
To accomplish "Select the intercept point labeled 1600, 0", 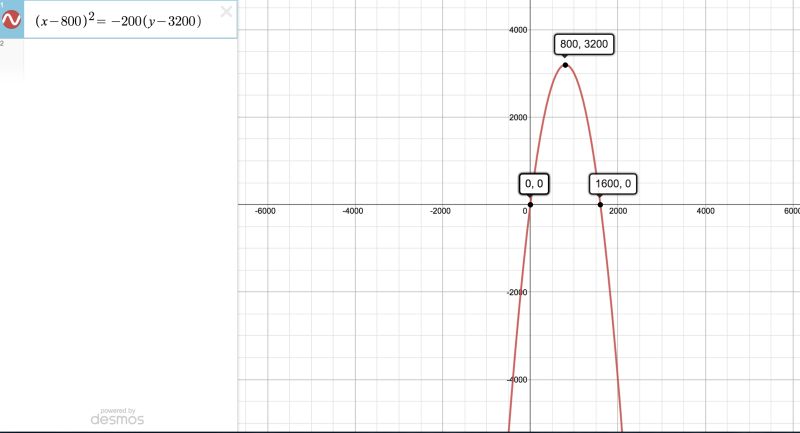I will tap(601, 205).
